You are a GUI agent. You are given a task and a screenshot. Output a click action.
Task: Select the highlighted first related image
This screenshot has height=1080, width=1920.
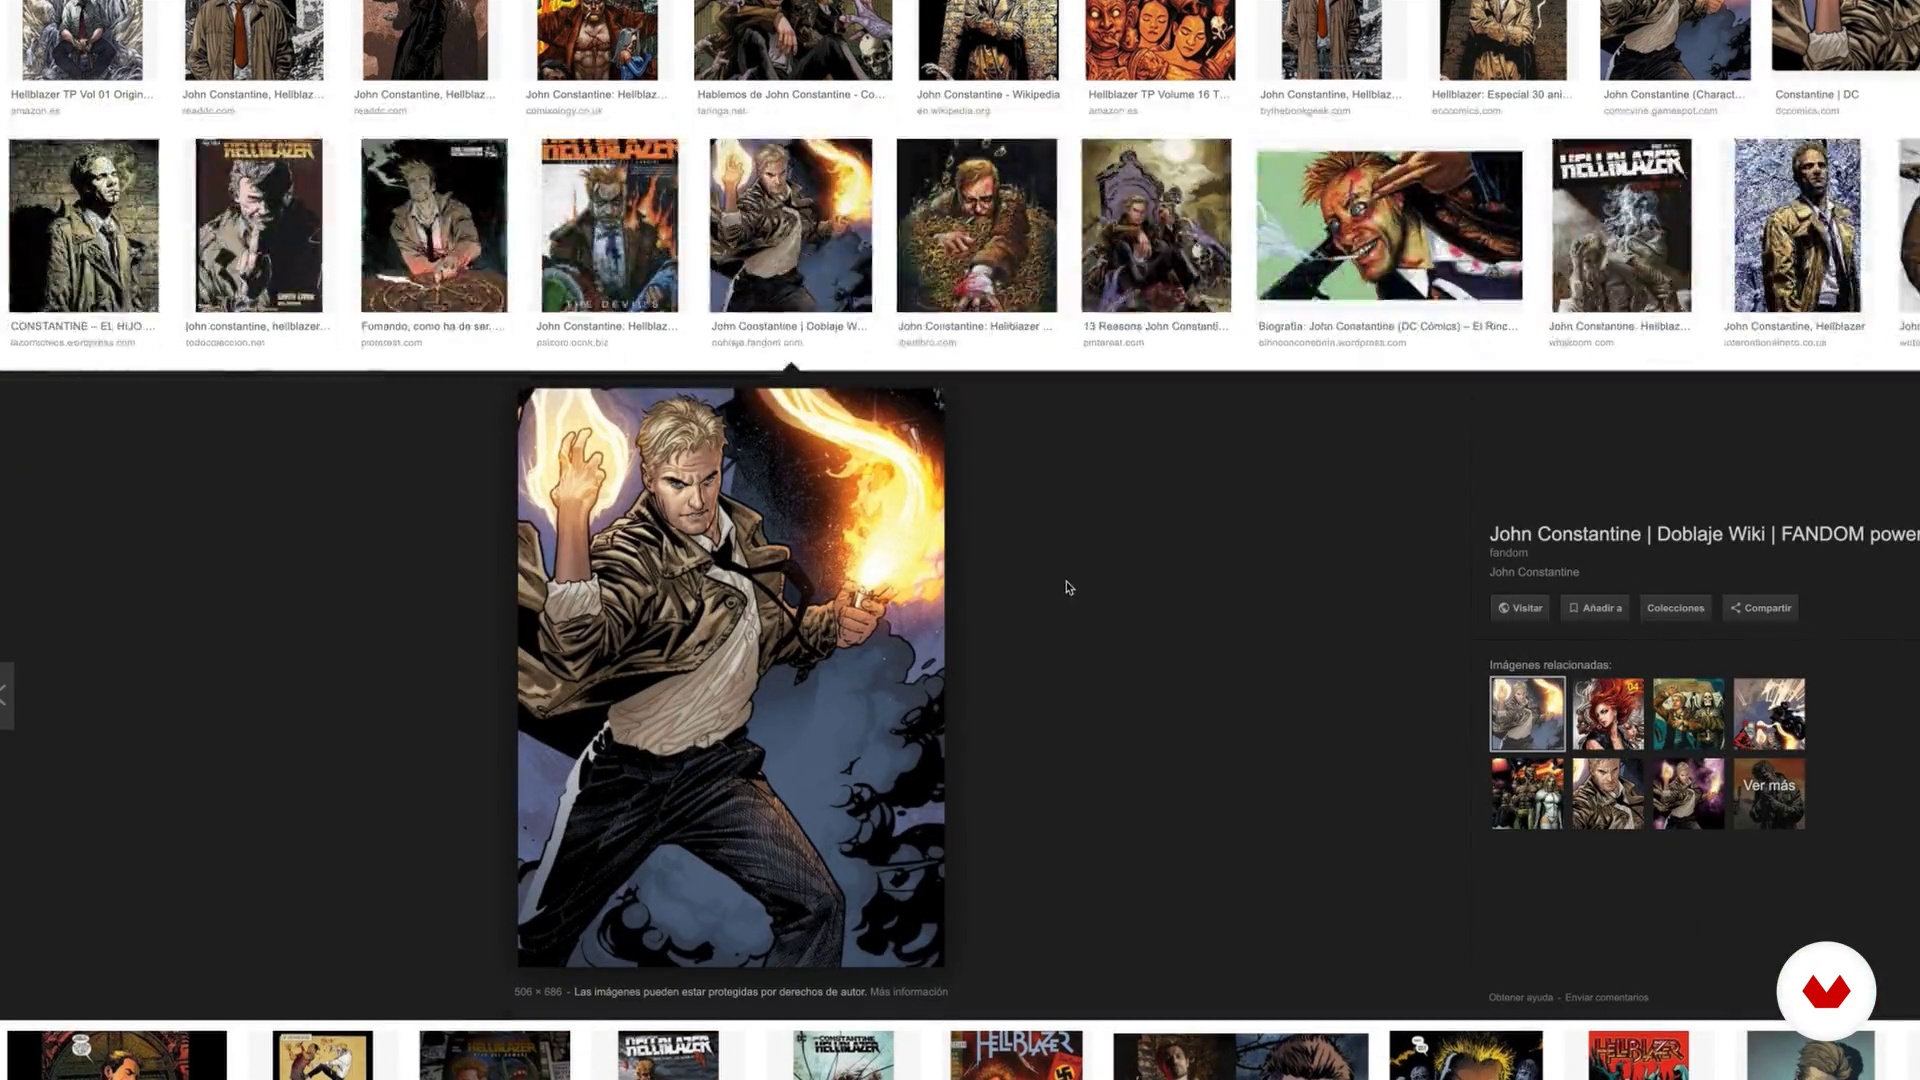point(1527,714)
